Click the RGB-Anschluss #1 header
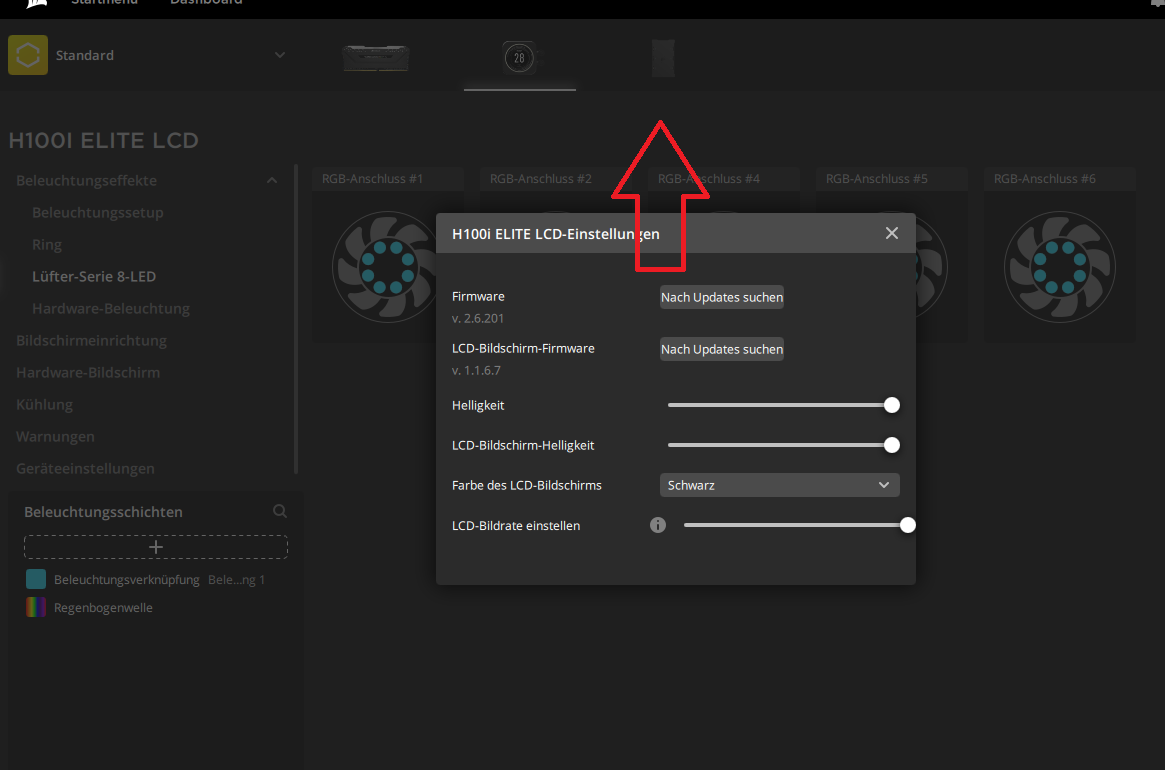This screenshot has height=770, width=1165. 388,179
